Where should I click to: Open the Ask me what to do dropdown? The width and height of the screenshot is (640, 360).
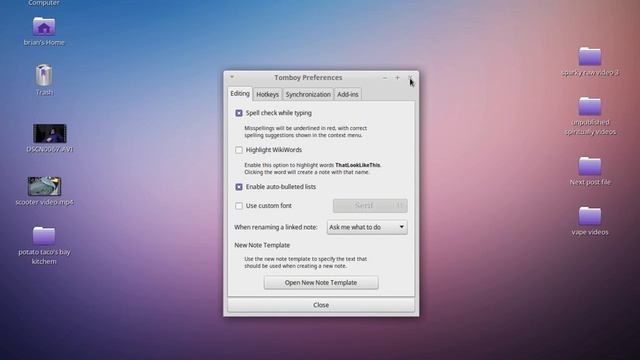(x=367, y=227)
